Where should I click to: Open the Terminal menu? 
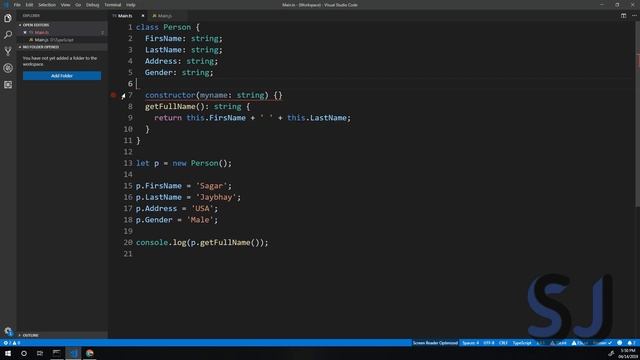tap(113, 5)
